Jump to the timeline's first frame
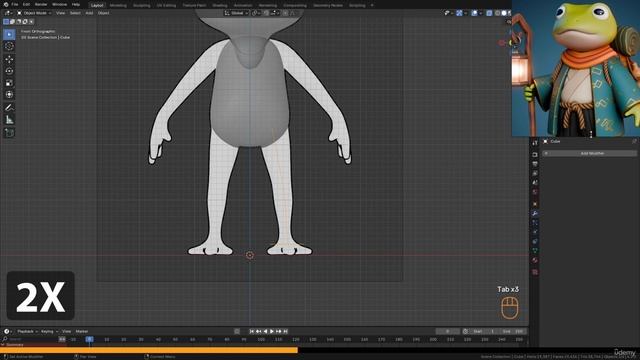 coord(251,331)
